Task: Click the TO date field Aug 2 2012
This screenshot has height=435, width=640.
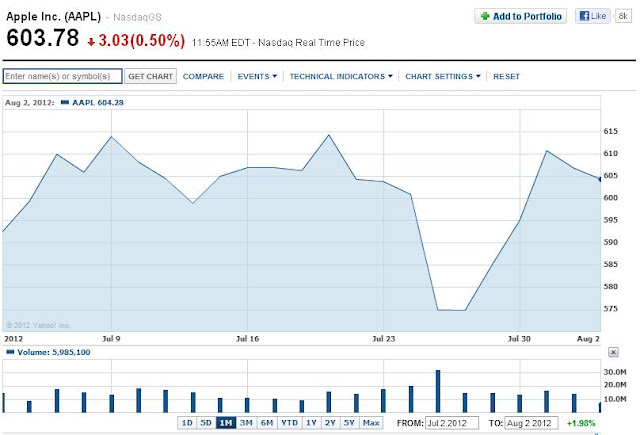Action: [x=531, y=423]
